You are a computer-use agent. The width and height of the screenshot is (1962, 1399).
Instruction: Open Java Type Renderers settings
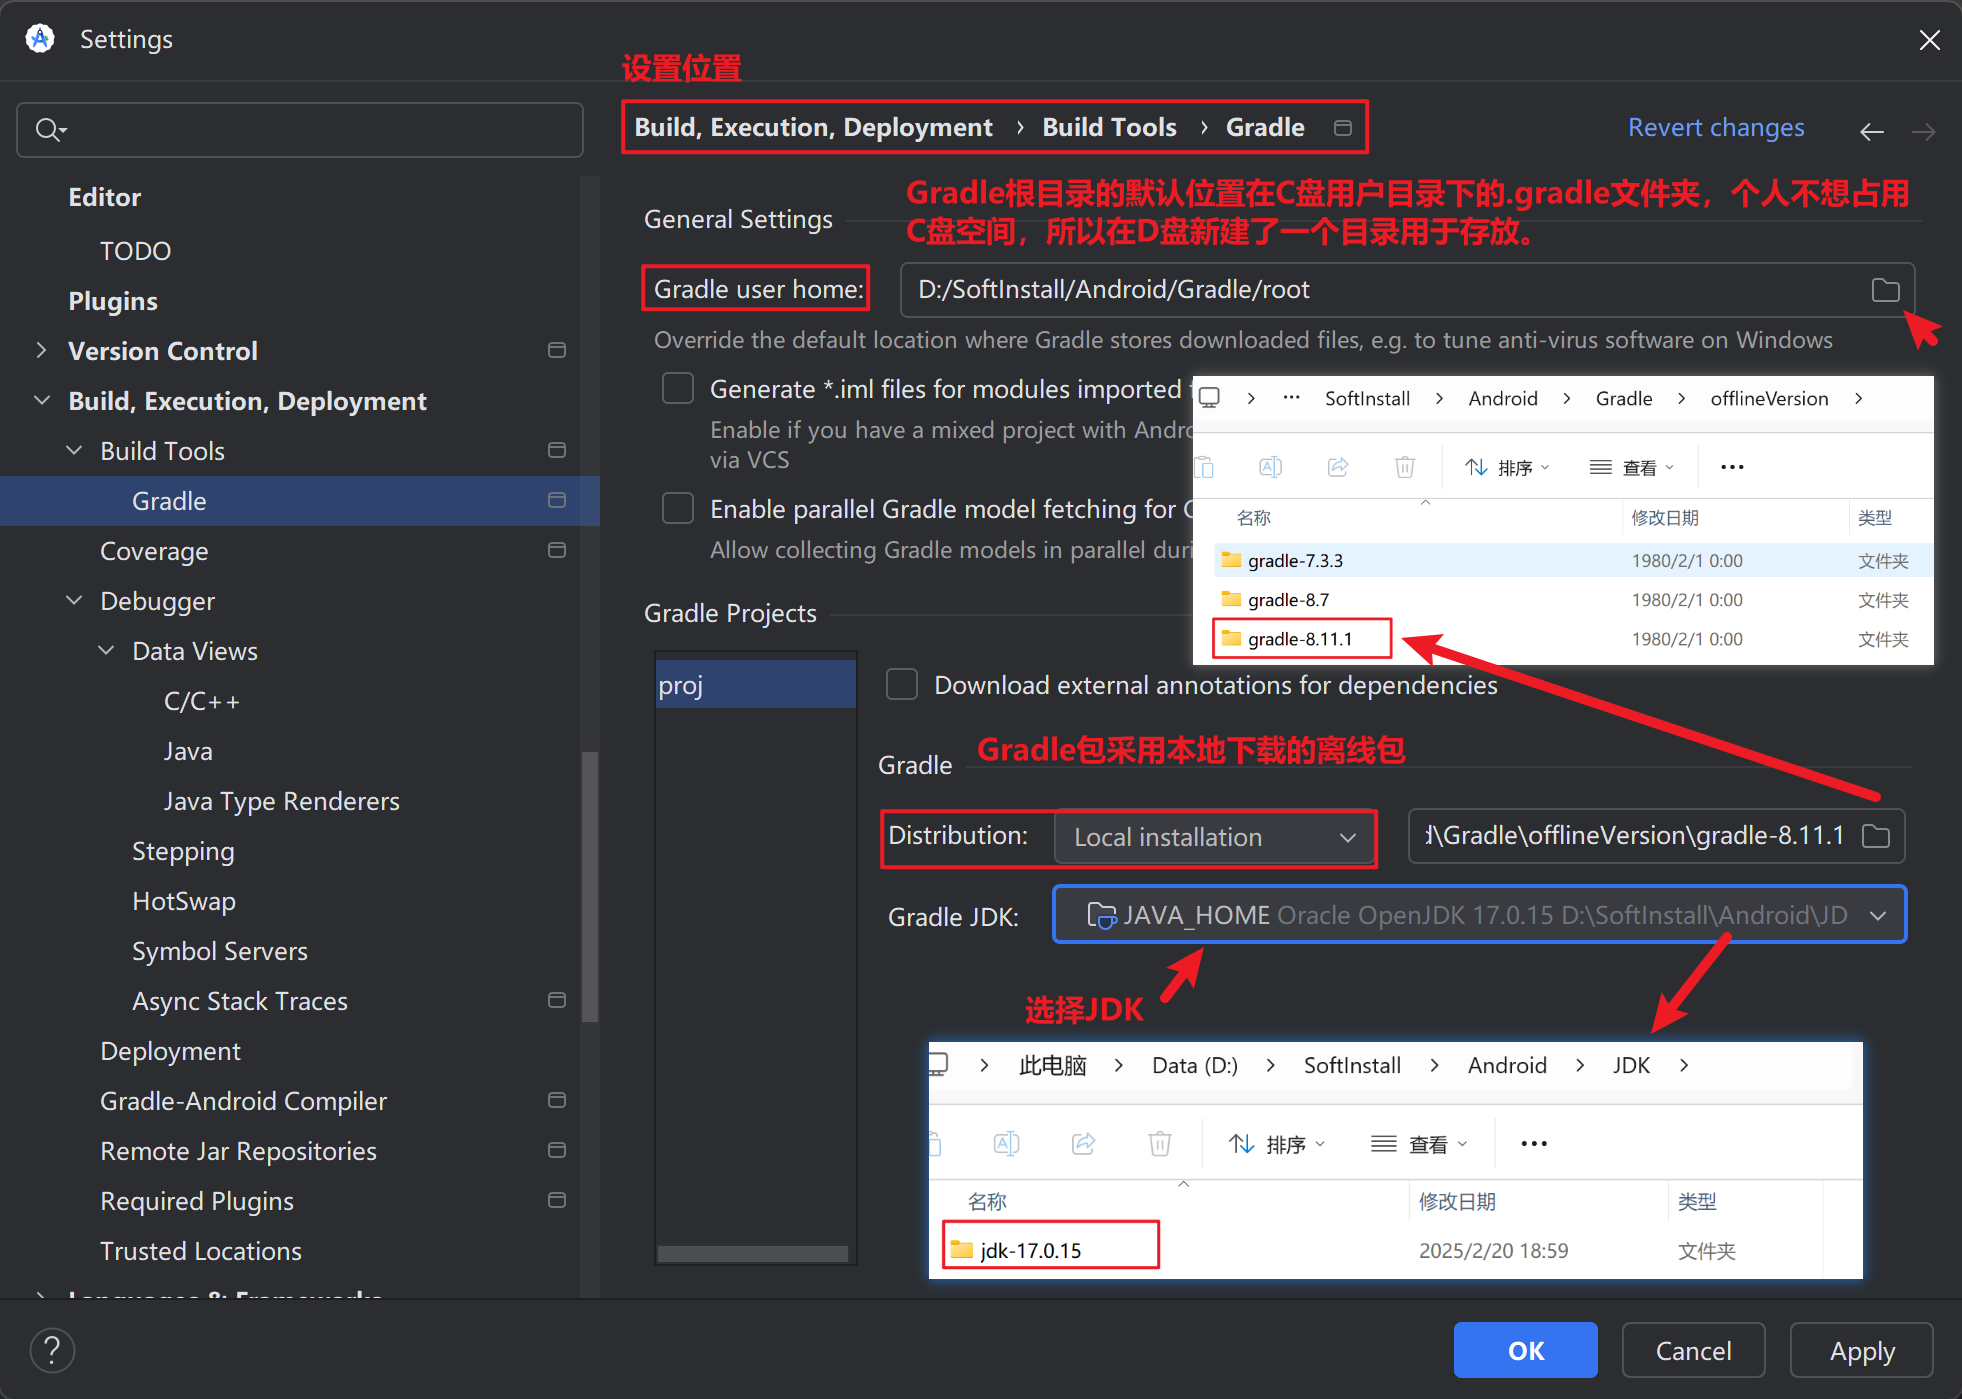point(282,801)
